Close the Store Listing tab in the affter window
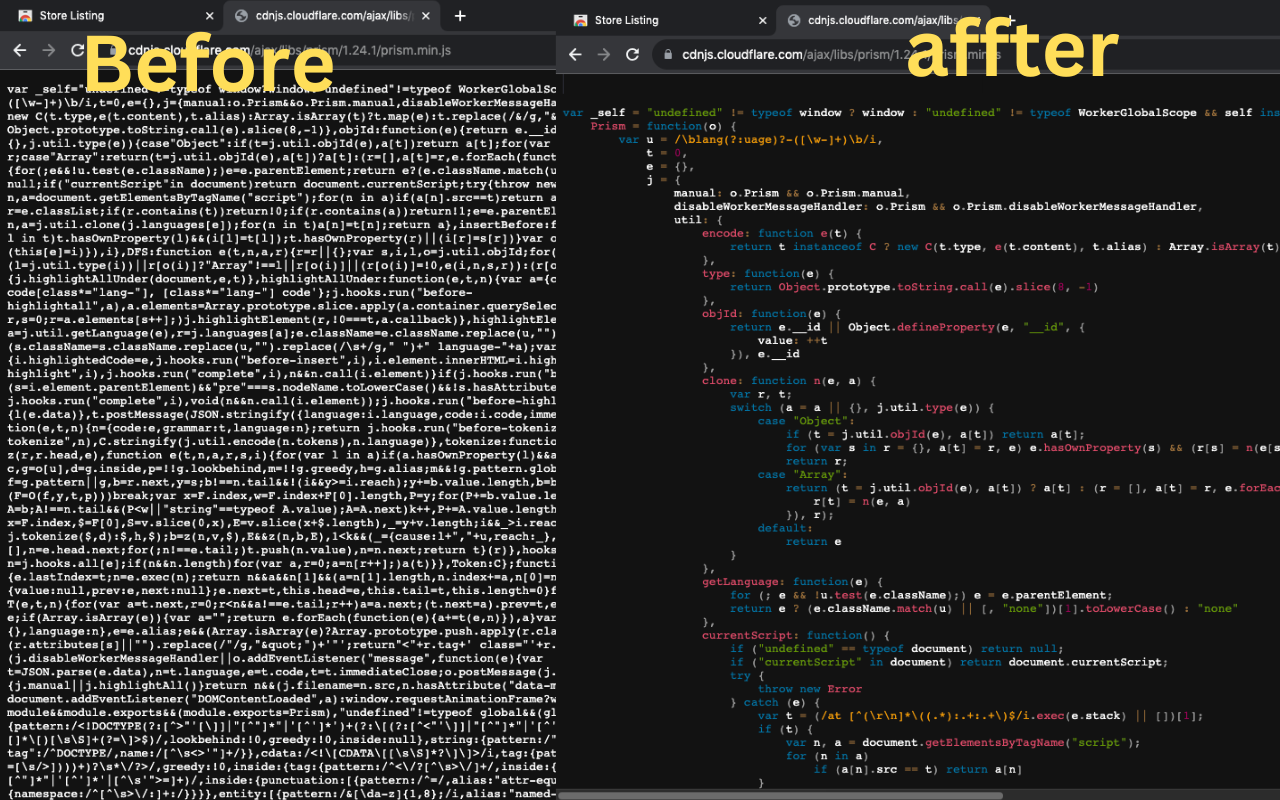Screen dimensions: 1280x800 click(764, 20)
